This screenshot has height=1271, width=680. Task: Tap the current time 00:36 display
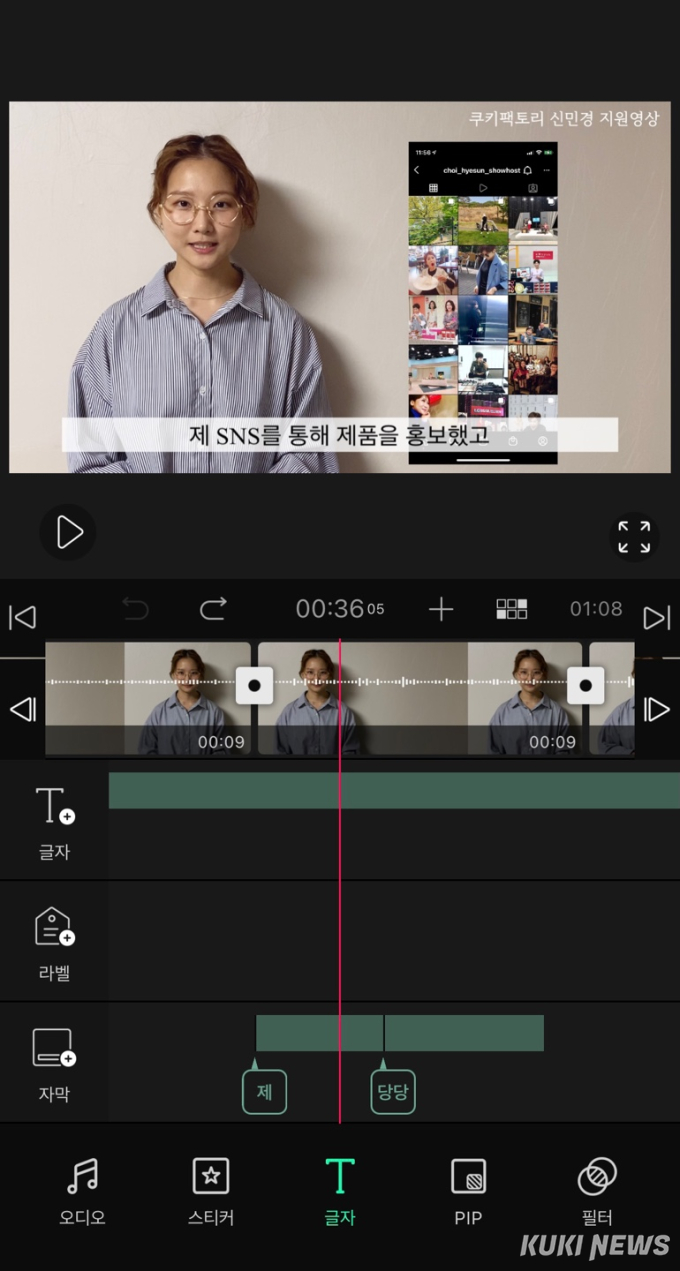coord(339,609)
